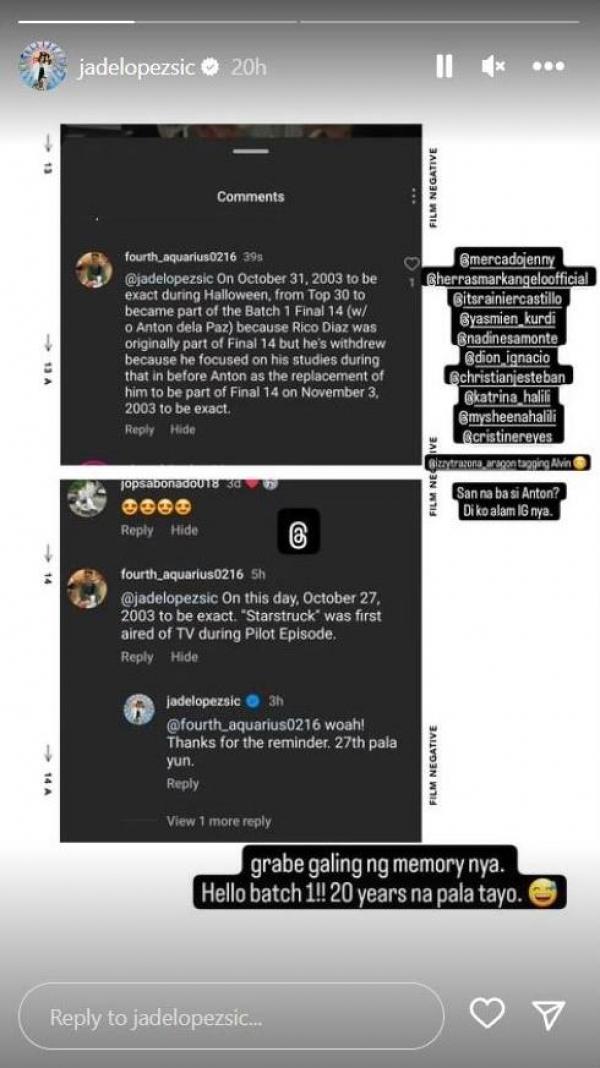This screenshot has height=1068, width=600.
Task: Tap the @katrina_halili mention
Action: (507, 394)
